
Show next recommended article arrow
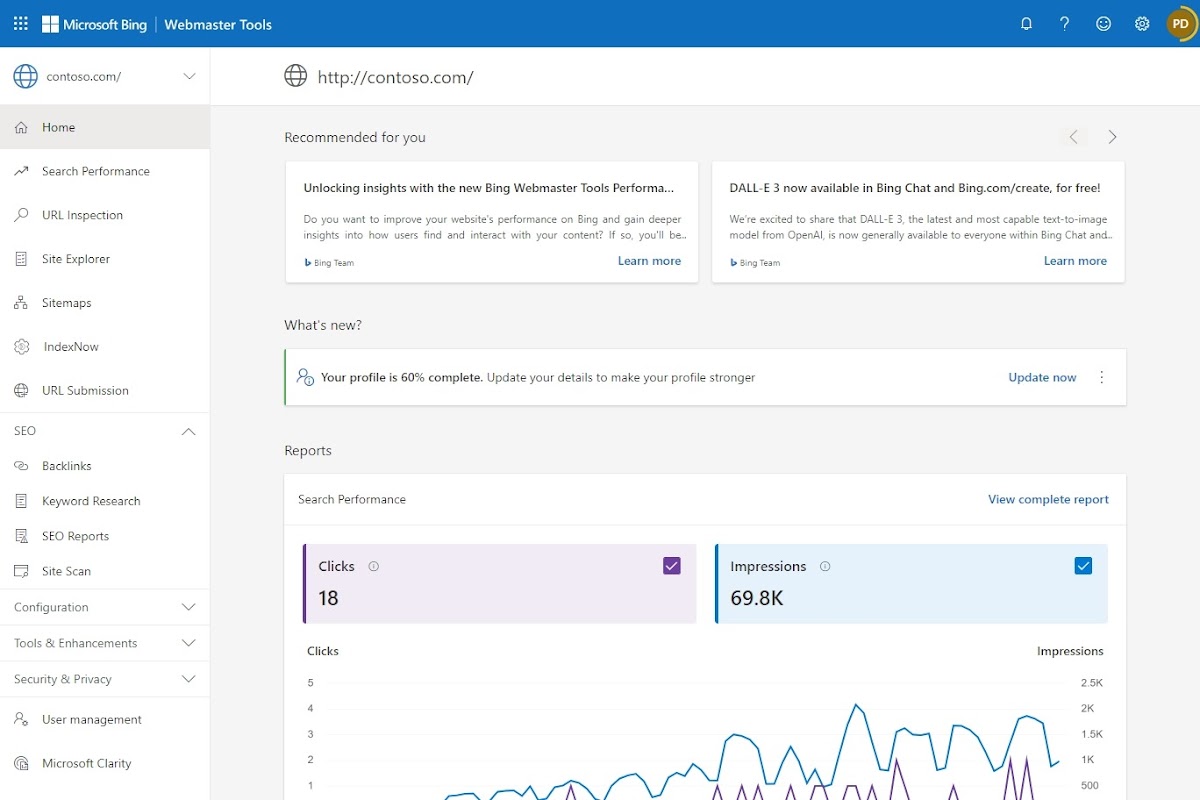click(x=1112, y=137)
